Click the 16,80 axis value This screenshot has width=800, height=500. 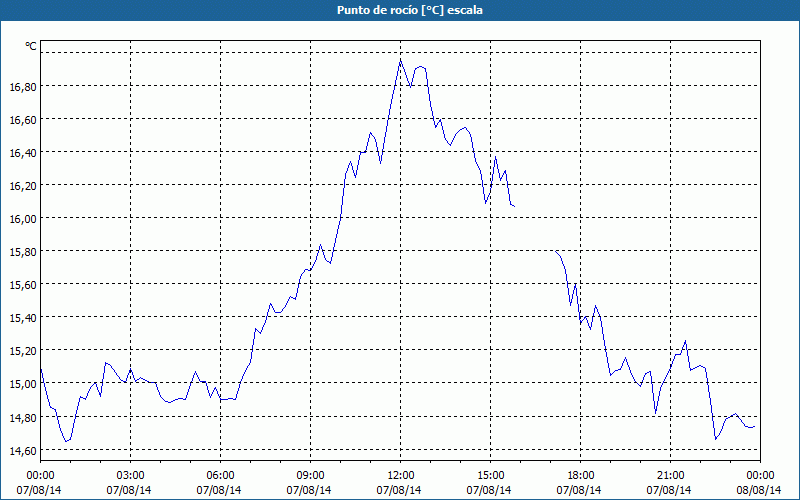pos(23,87)
